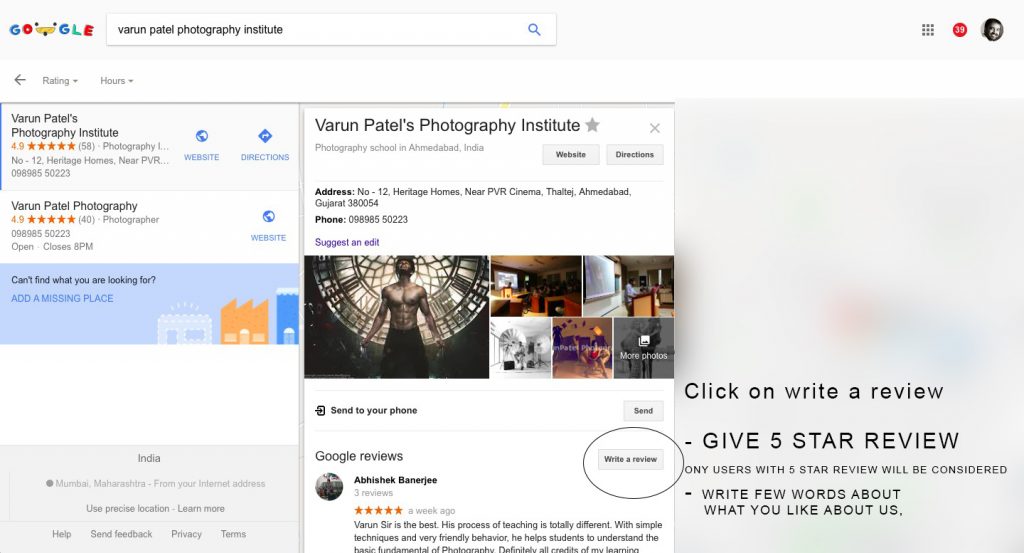Click Privacy footer link
Screen dimensions: 1024x553
186,534
